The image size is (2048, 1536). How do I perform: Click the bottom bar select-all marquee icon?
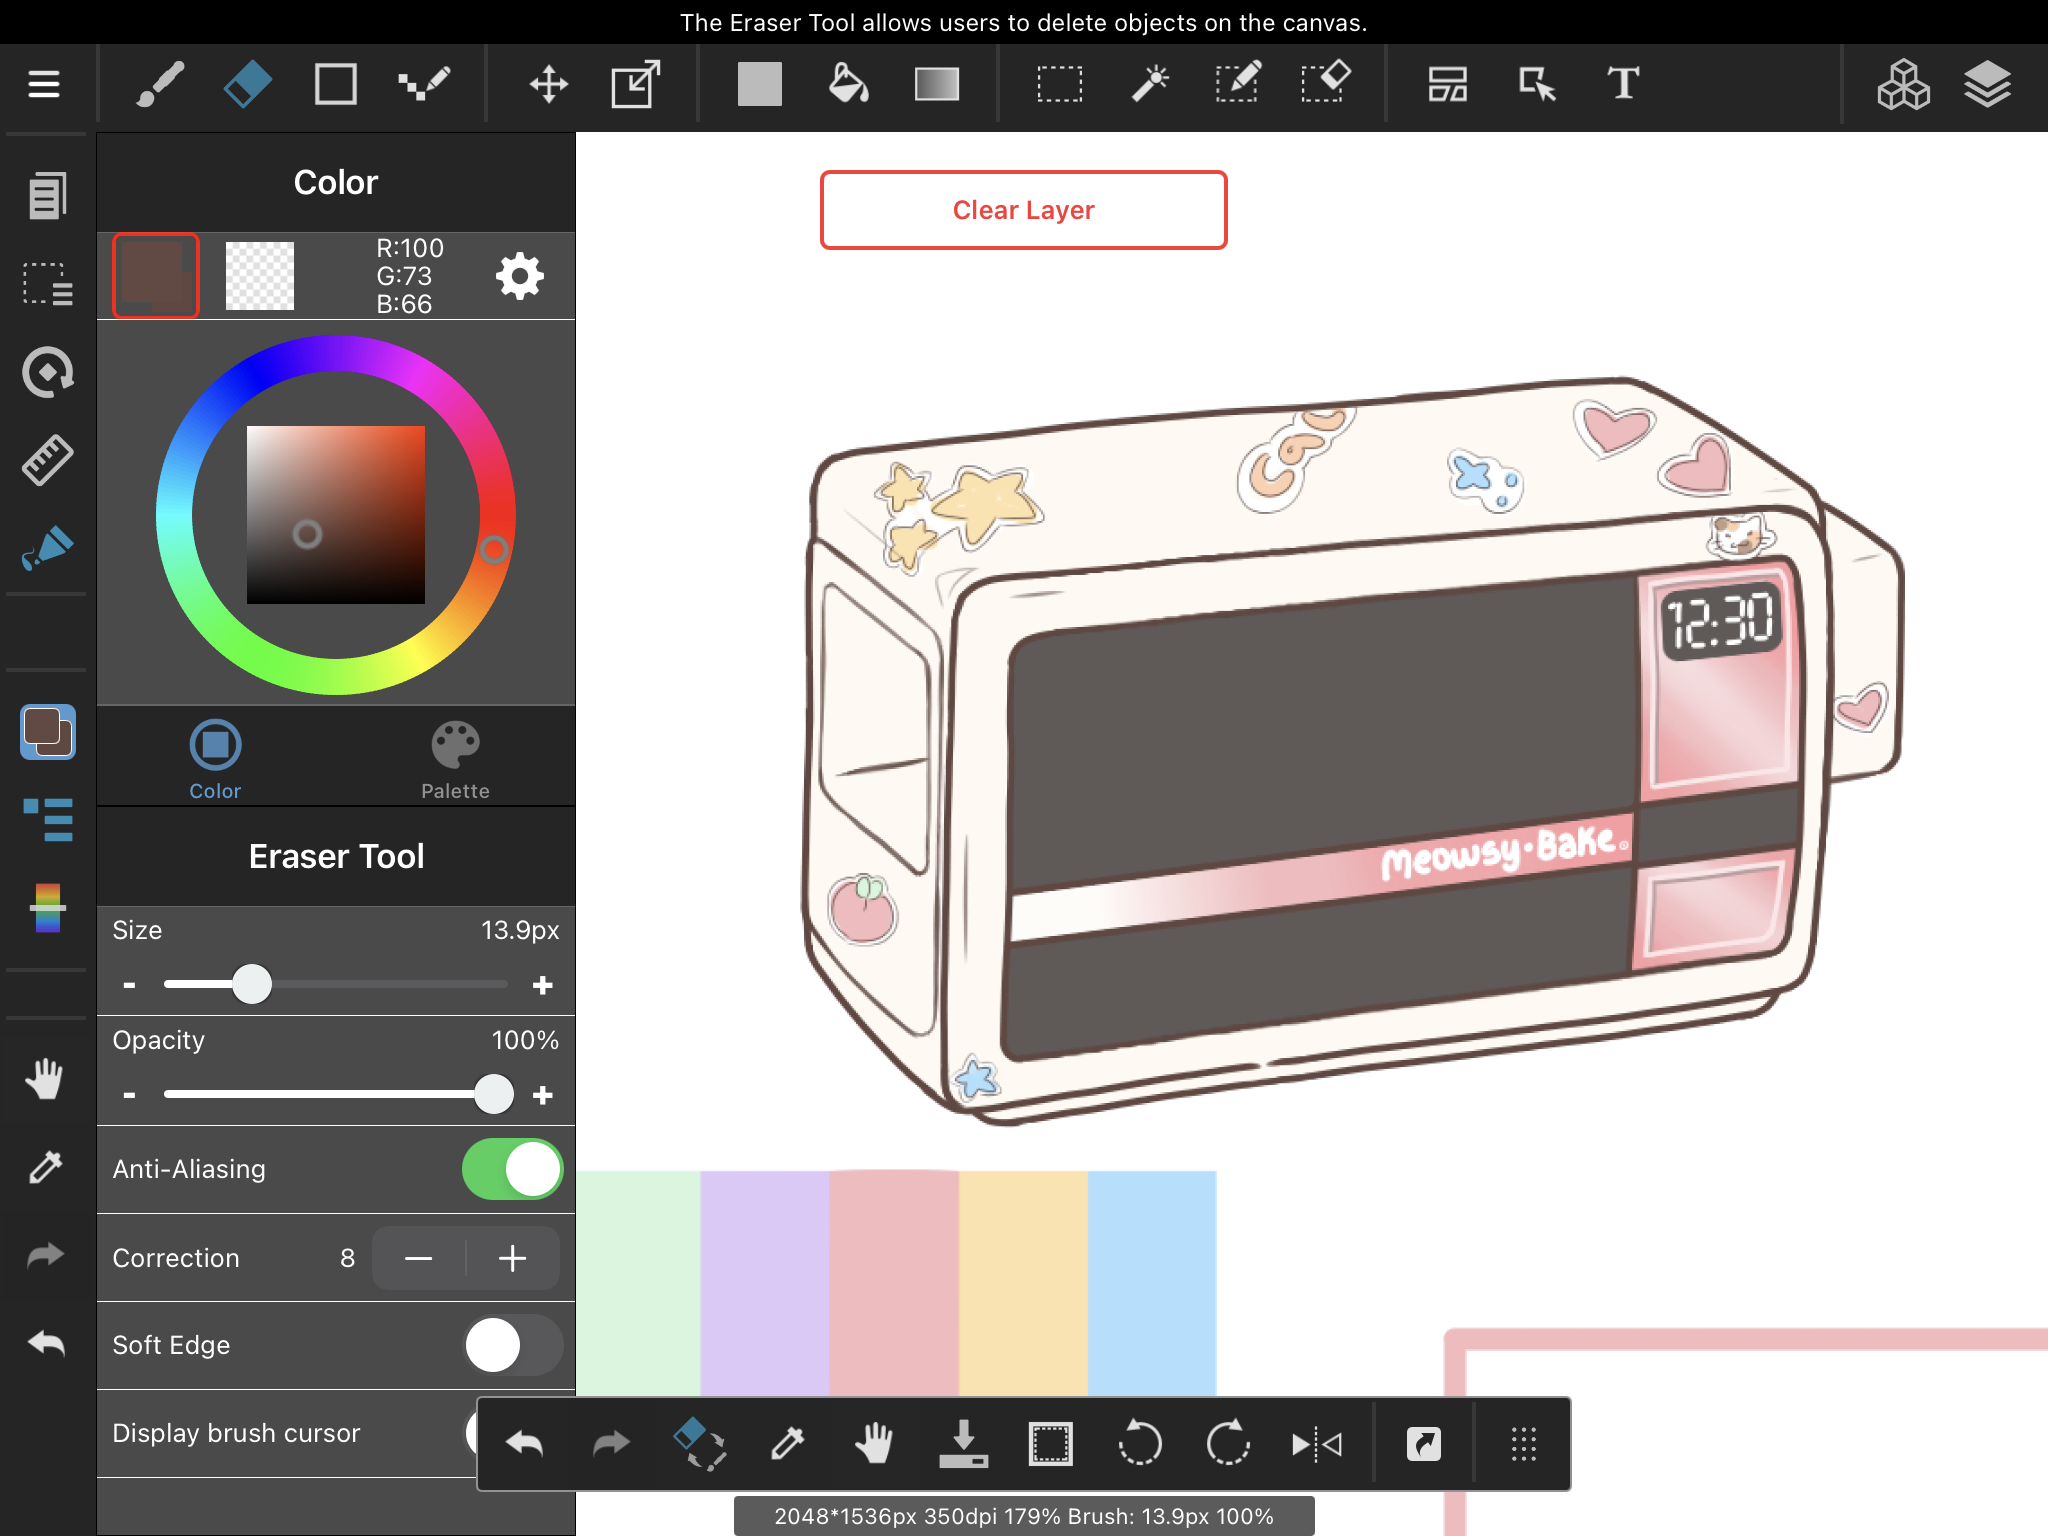point(1051,1444)
